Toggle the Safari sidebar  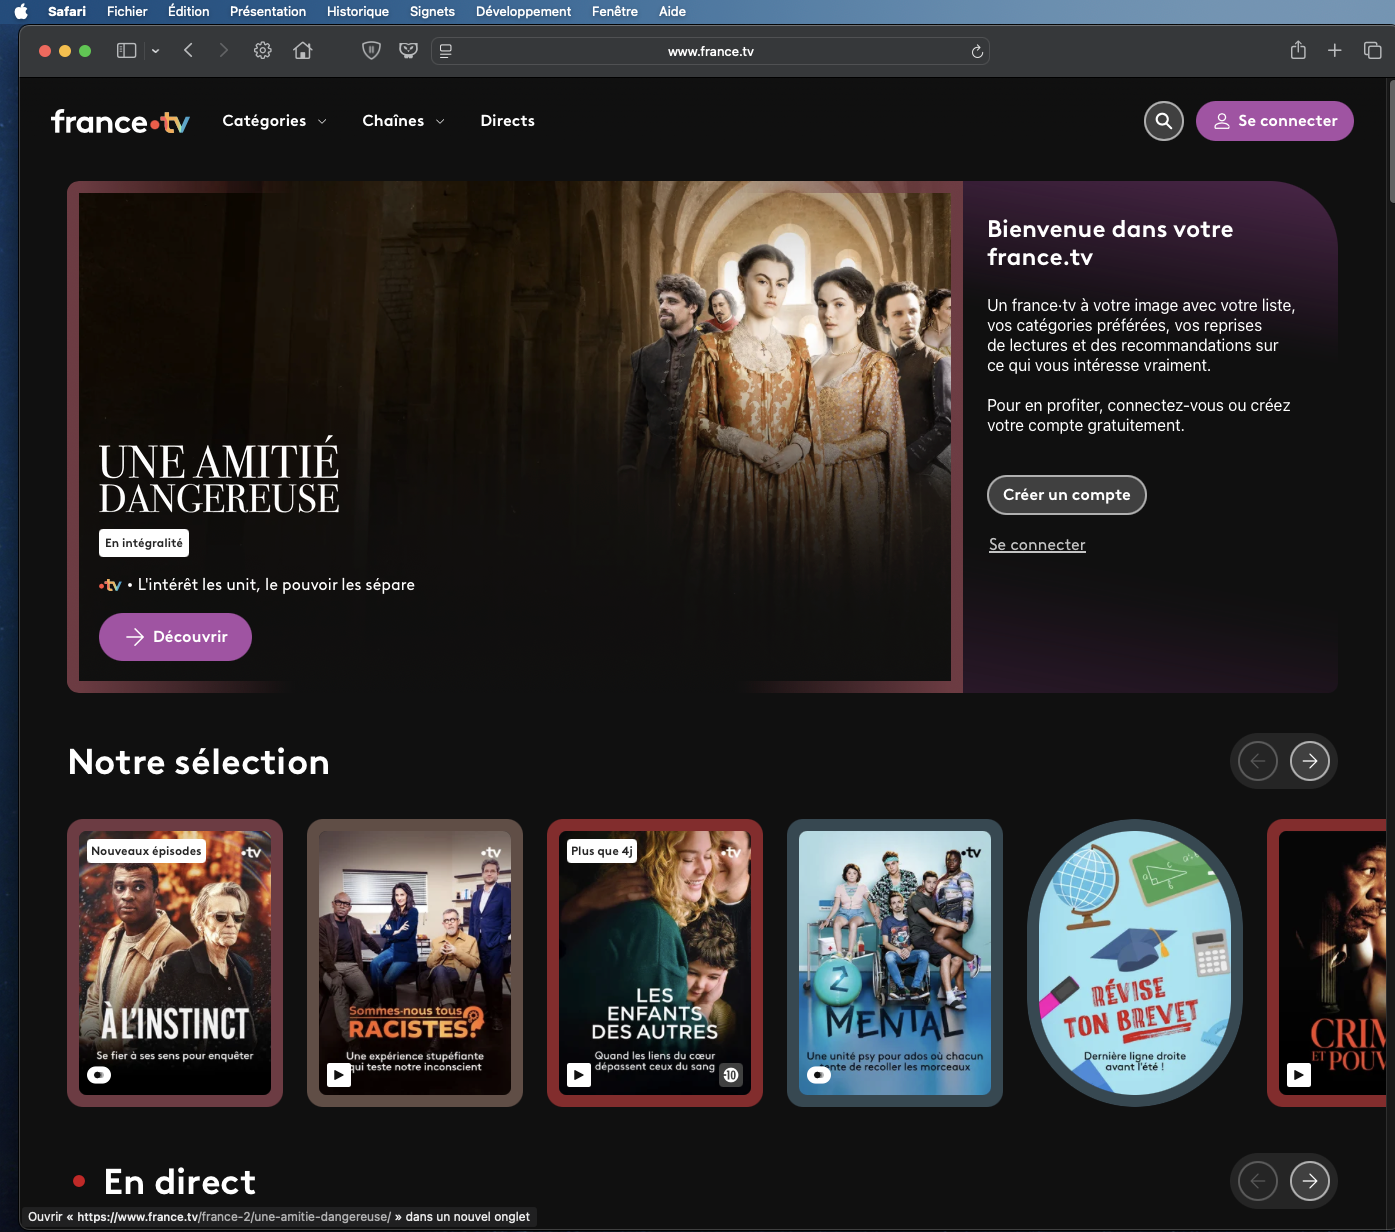(126, 51)
